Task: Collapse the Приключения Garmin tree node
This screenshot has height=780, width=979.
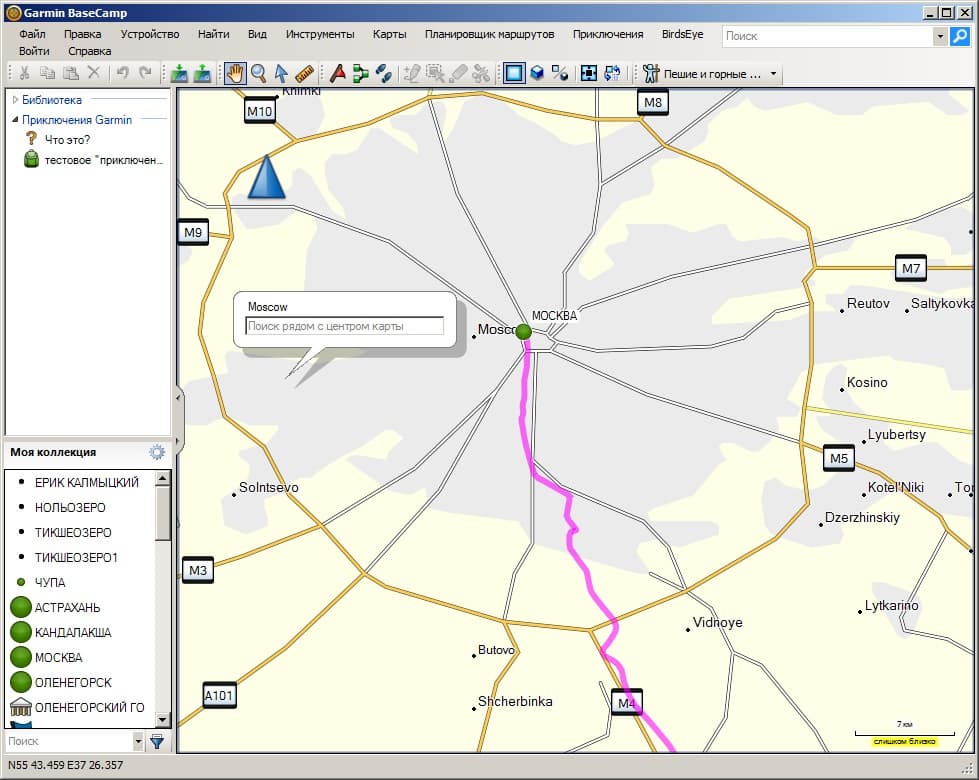Action: tap(15, 120)
